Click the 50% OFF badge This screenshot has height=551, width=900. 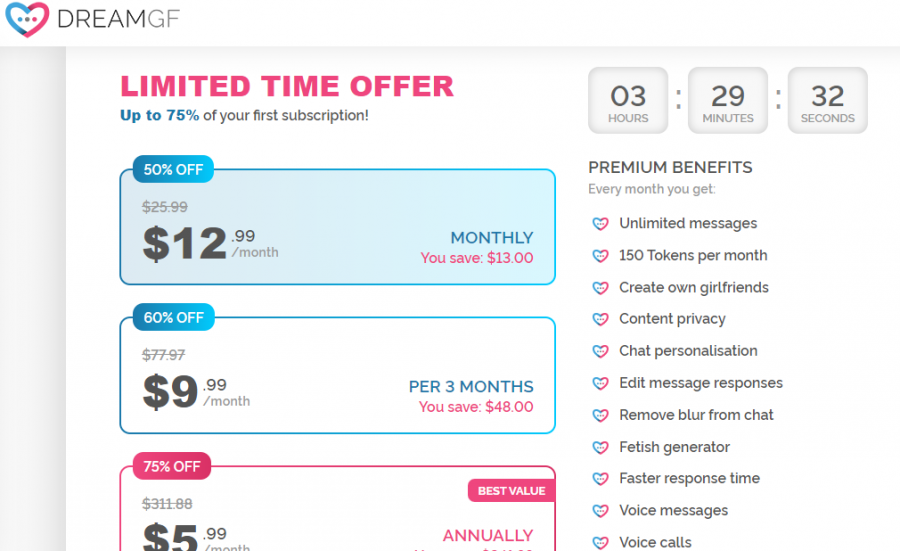[x=173, y=169]
